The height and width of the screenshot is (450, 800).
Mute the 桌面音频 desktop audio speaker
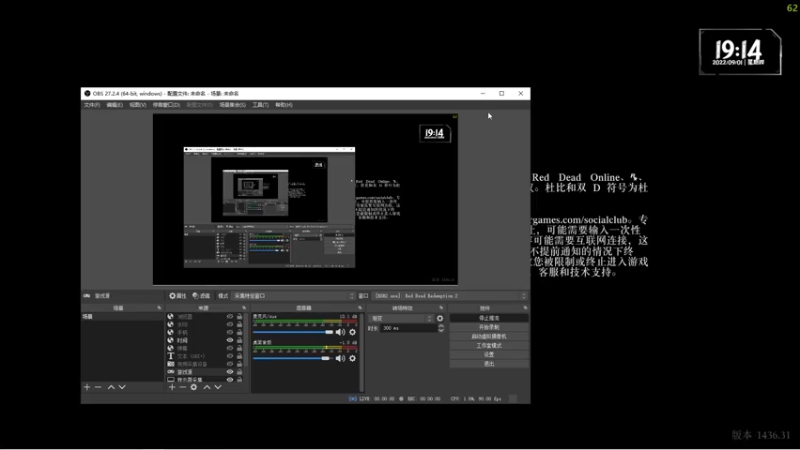(340, 358)
